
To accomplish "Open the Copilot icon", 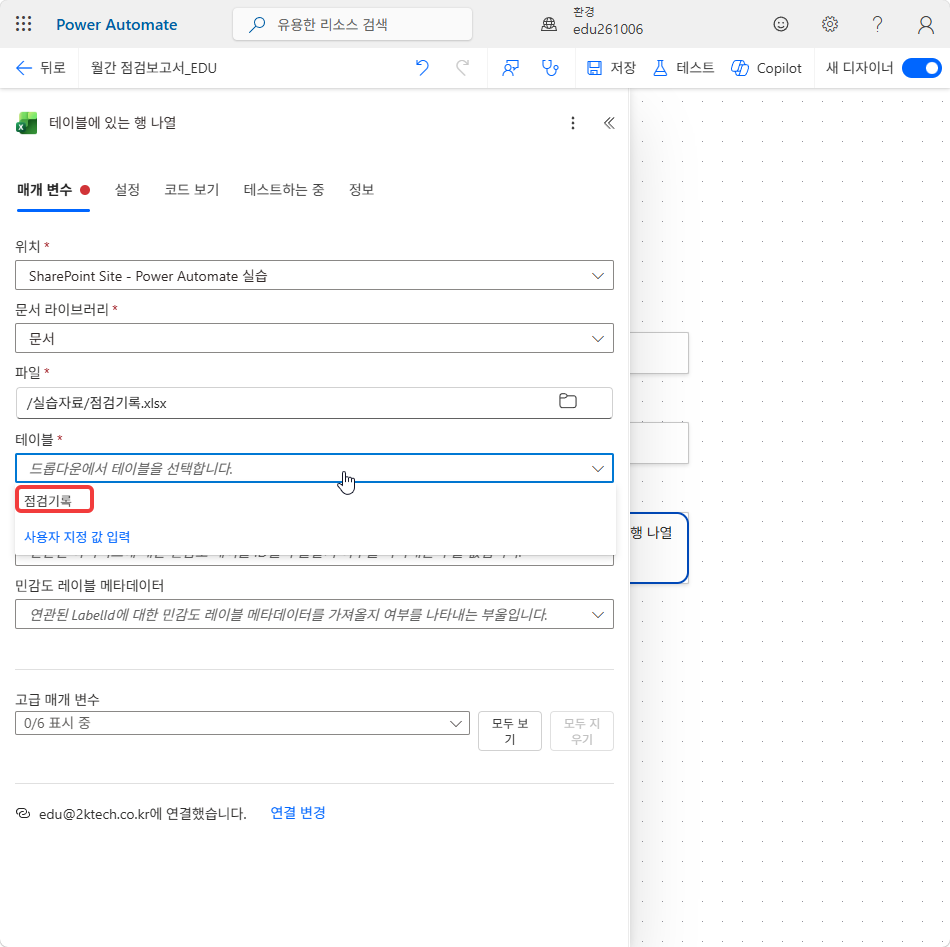I will pyautogui.click(x=740, y=68).
